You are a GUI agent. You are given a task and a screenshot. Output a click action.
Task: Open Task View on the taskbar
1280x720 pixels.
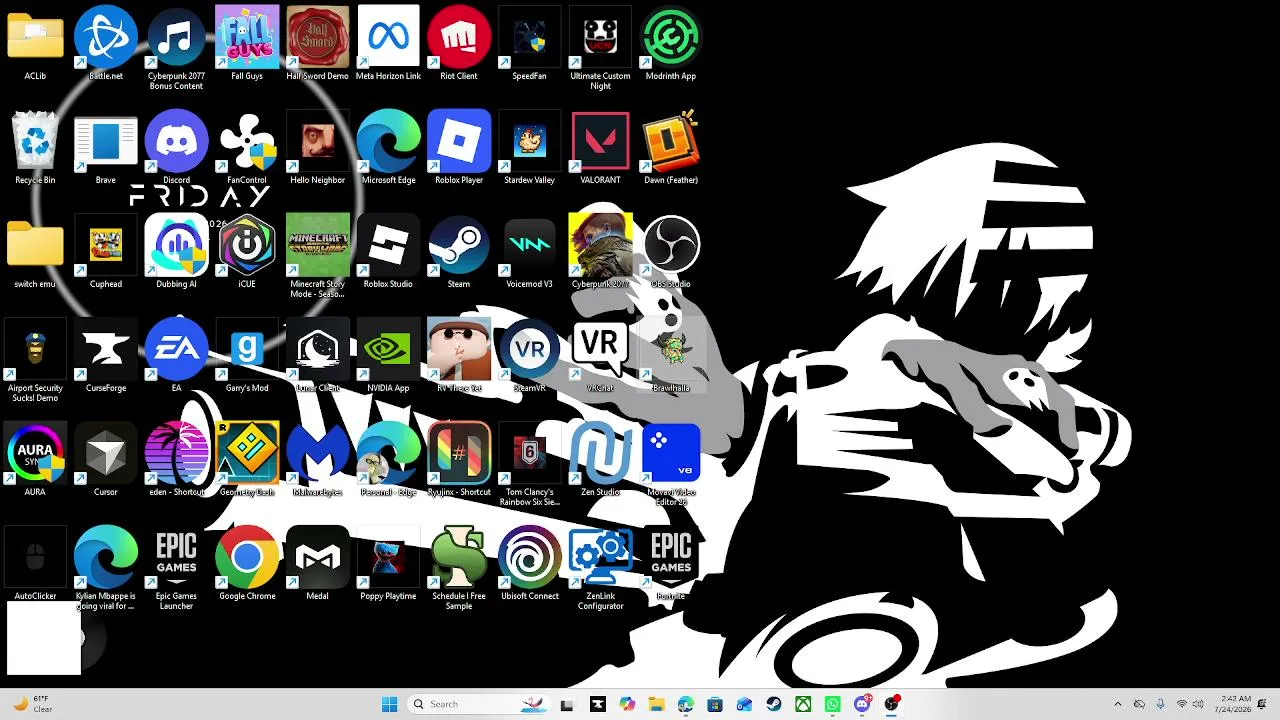click(x=567, y=704)
